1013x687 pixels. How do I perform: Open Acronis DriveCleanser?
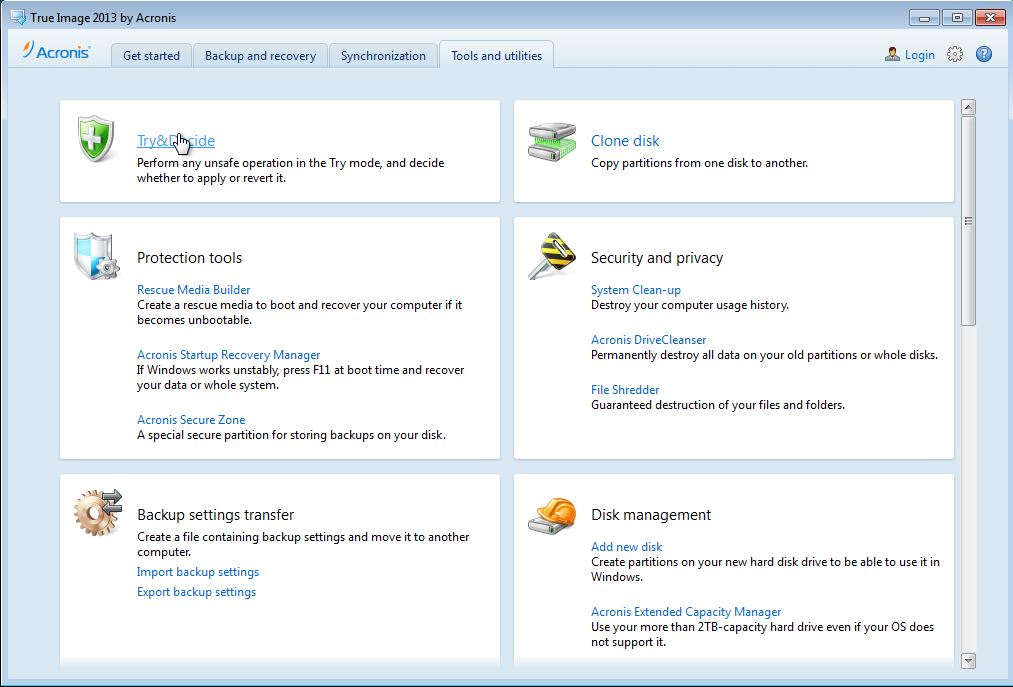click(648, 339)
